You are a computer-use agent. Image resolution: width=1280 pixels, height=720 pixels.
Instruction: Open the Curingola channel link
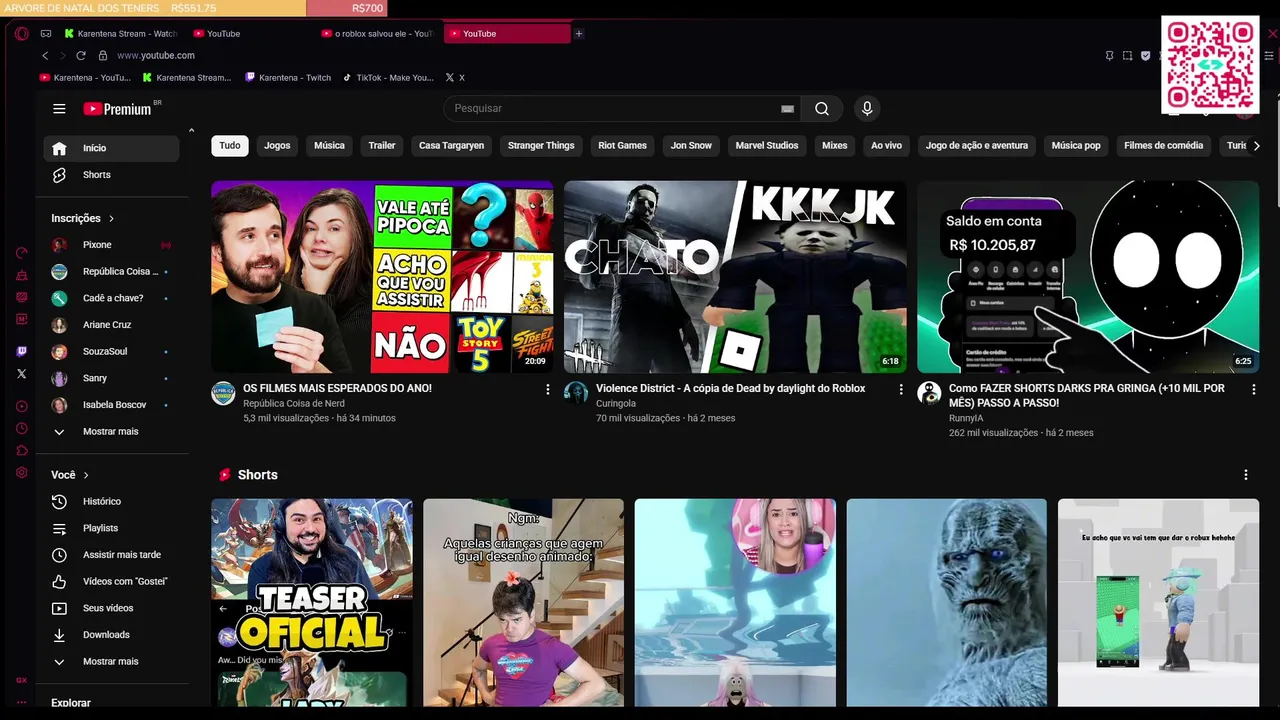tap(616, 403)
